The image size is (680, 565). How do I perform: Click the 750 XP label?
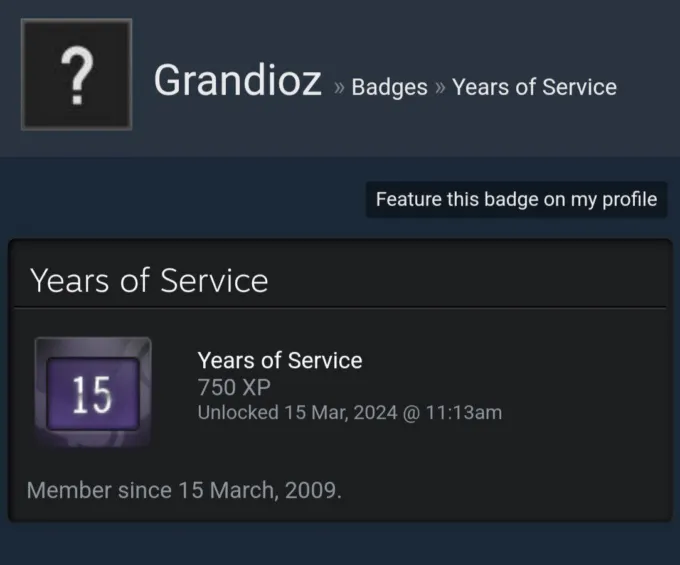coord(234,387)
